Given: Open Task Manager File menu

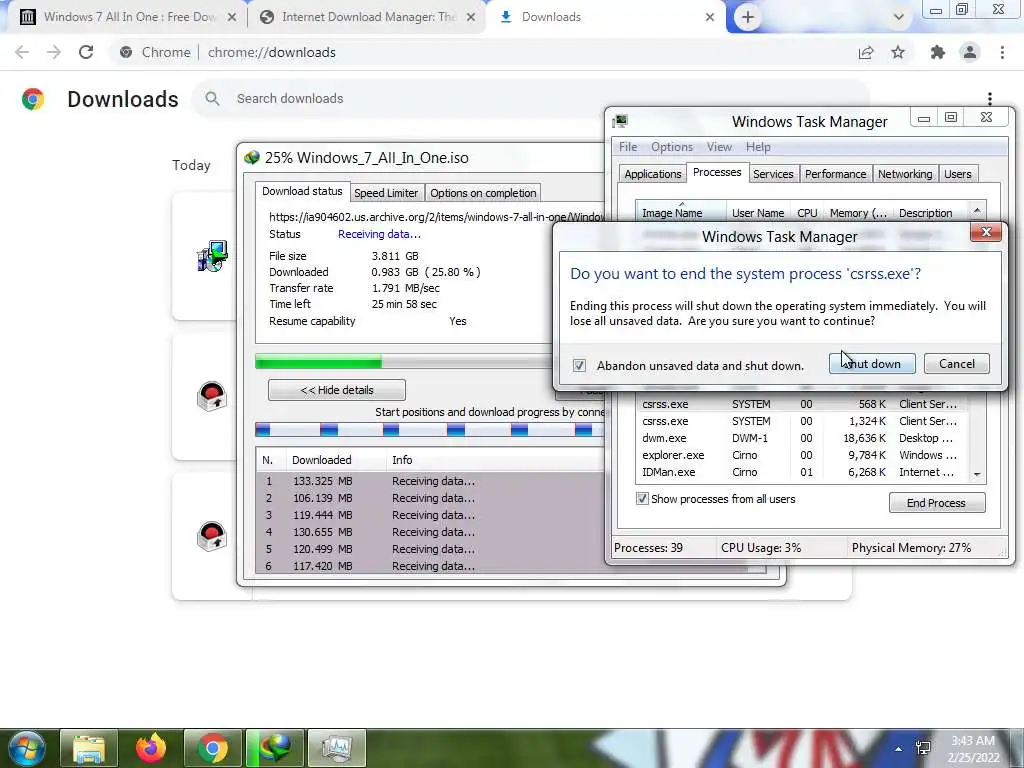Looking at the screenshot, I should tap(628, 147).
